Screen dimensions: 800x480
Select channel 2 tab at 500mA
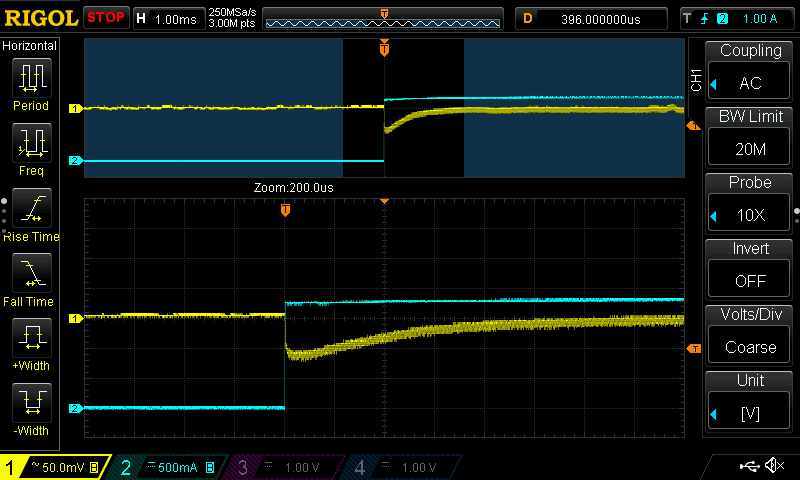[168, 467]
